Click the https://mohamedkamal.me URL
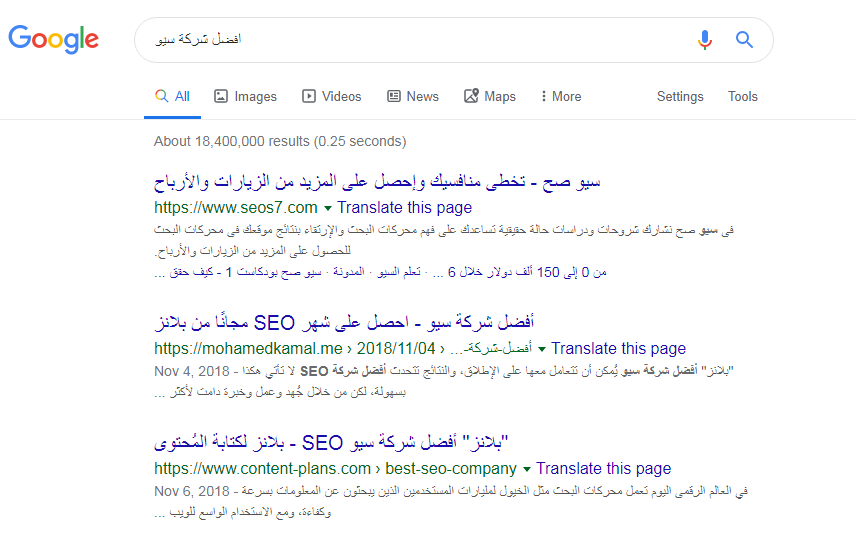 pyautogui.click(x=343, y=348)
